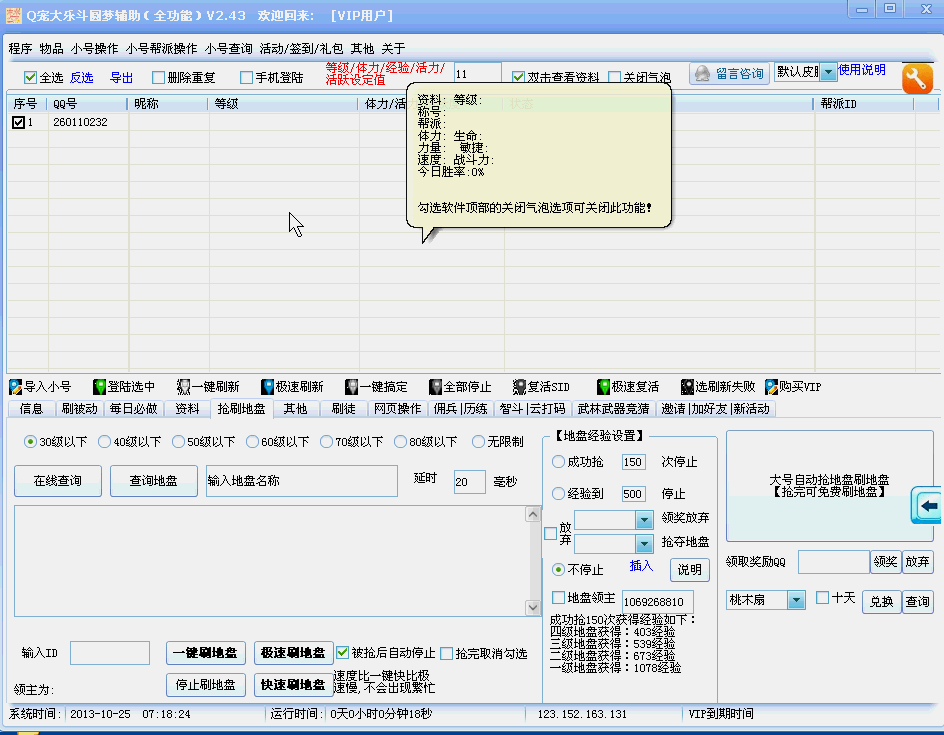Click the log box scrollbar up arrow
944x735 pixels.
533,514
